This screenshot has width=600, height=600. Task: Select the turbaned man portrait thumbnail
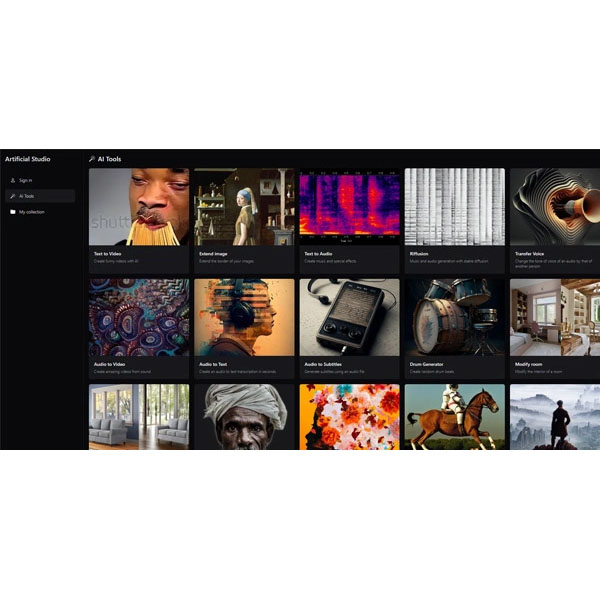coord(243,417)
